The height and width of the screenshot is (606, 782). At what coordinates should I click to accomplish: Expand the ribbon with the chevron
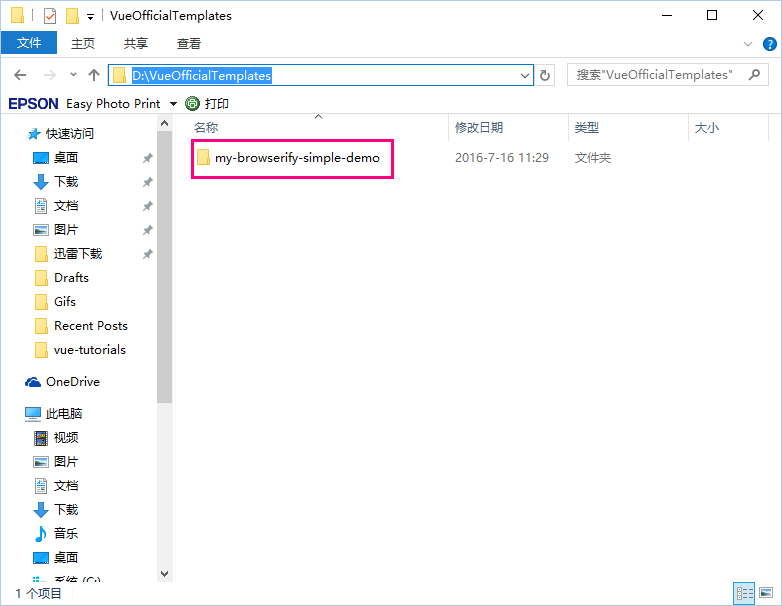click(x=748, y=44)
